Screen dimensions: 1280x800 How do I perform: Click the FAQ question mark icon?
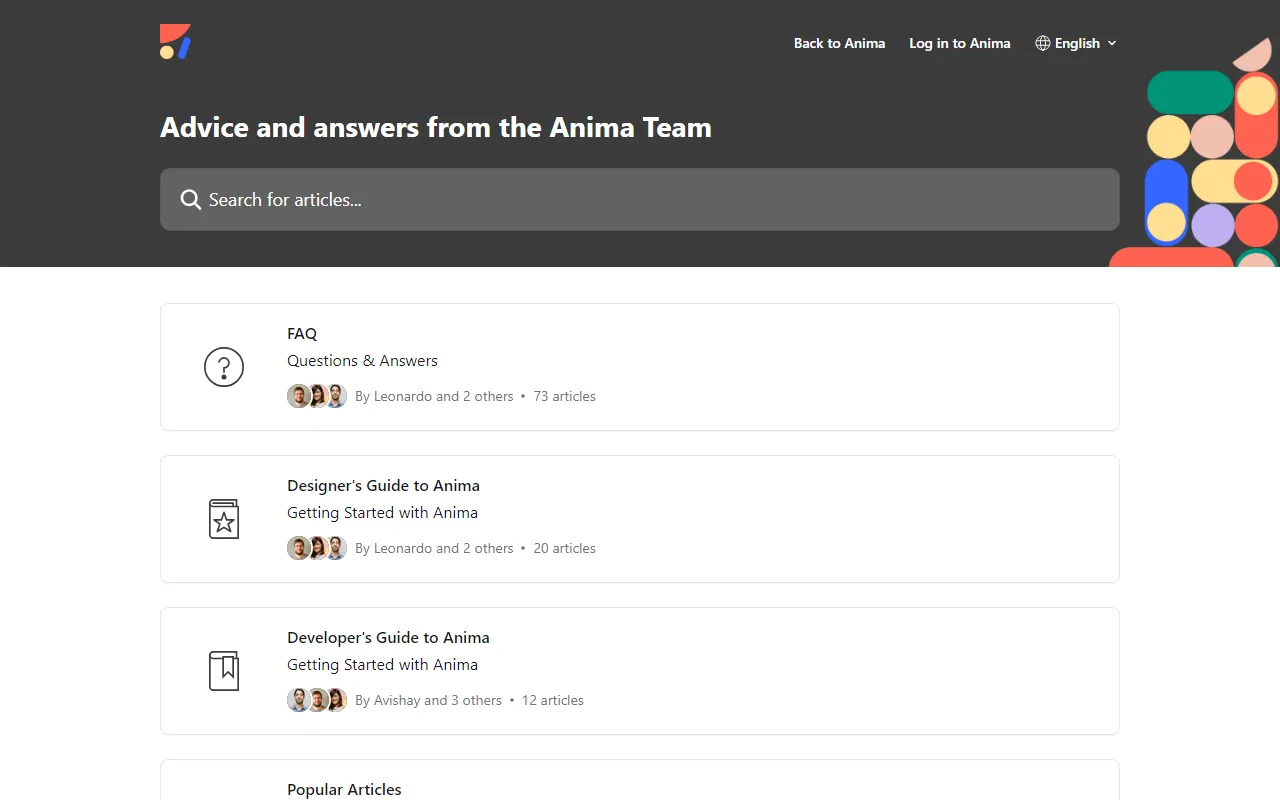pos(224,367)
